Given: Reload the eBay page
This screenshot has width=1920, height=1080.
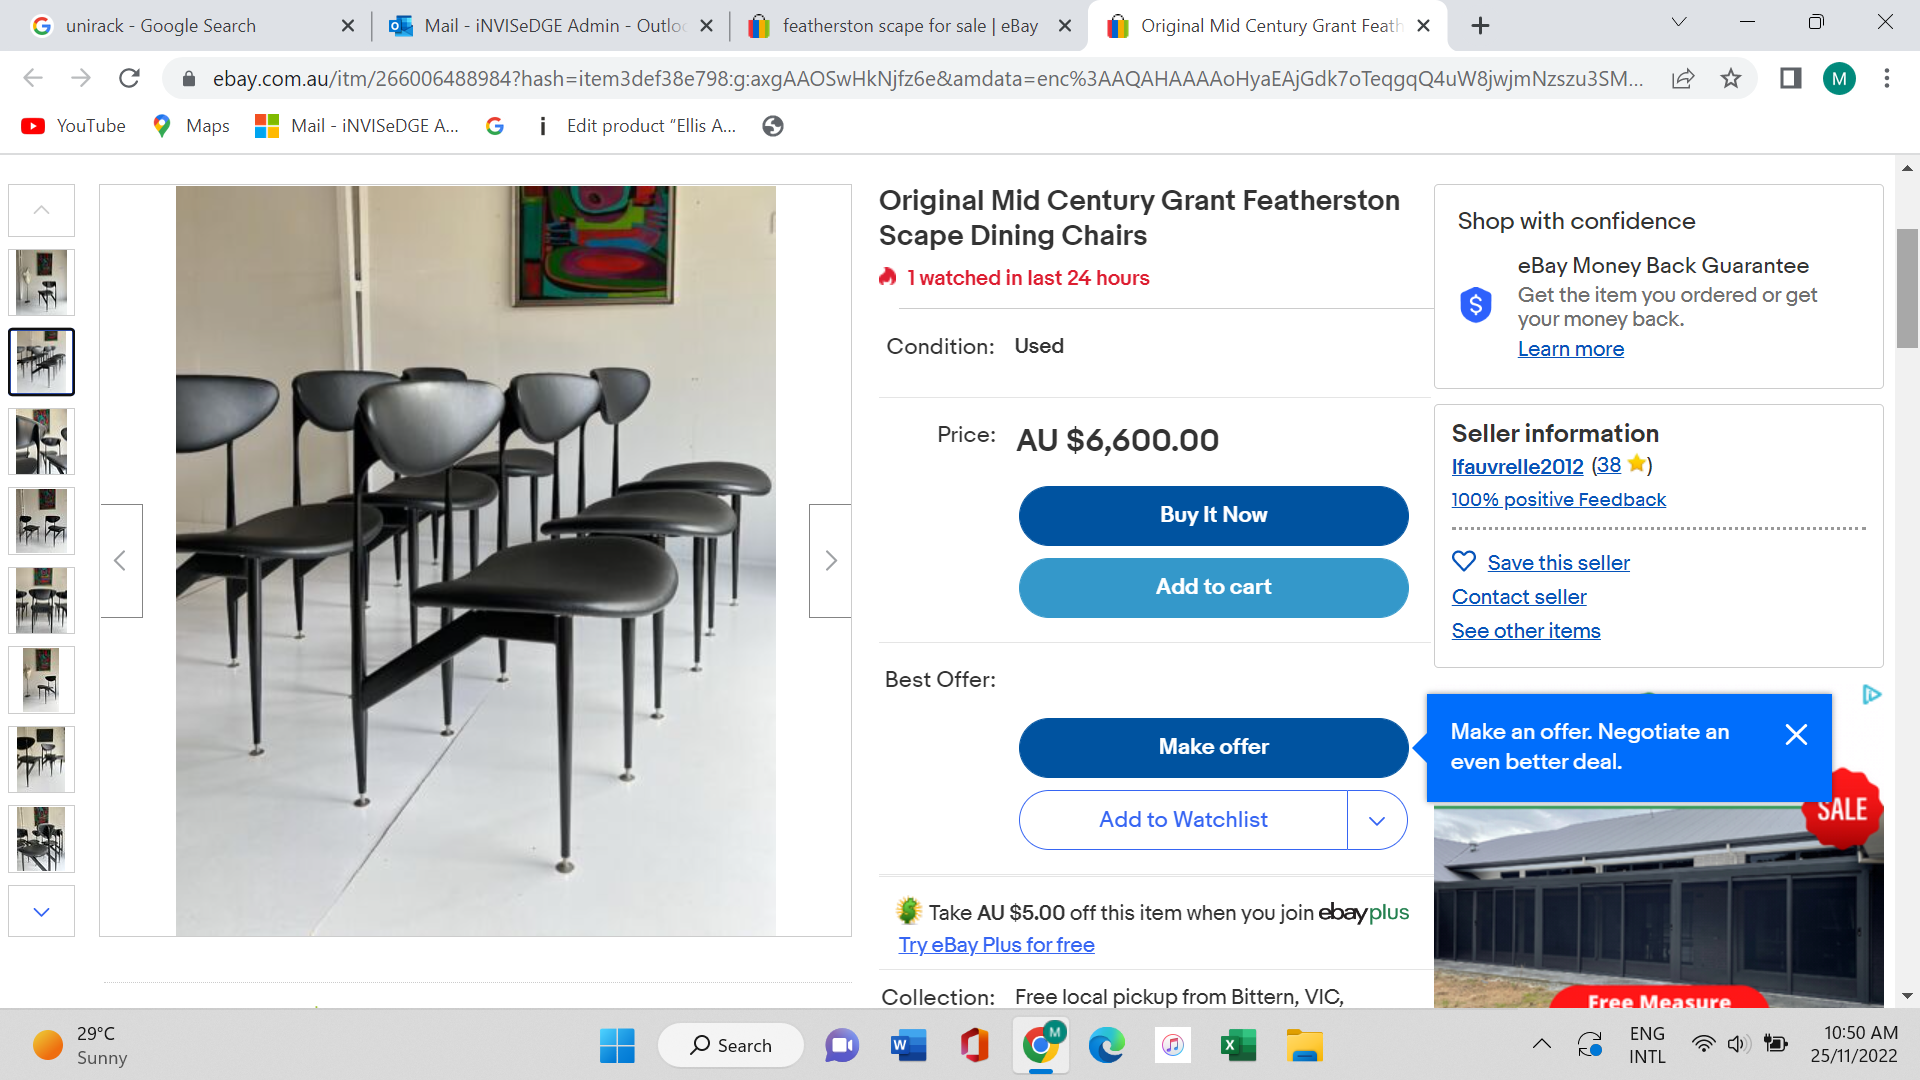Looking at the screenshot, I should click(x=129, y=78).
